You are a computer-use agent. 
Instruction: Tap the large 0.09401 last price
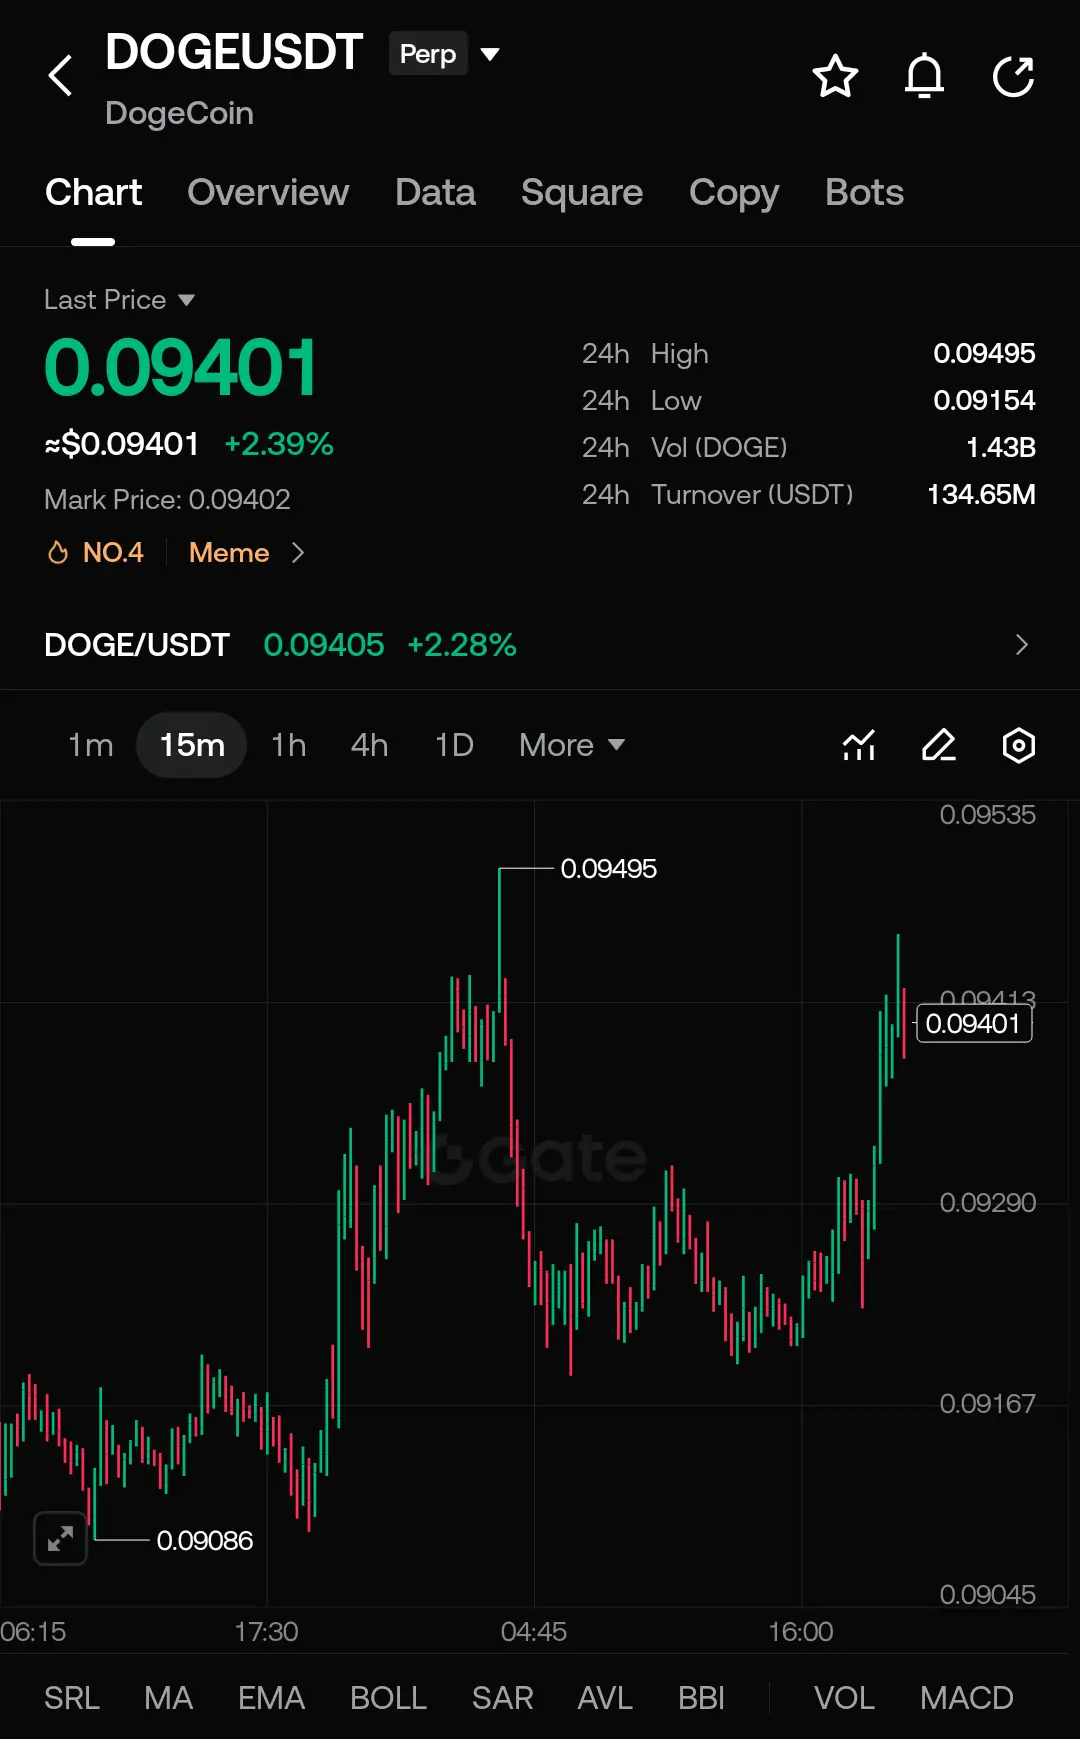[x=181, y=367]
